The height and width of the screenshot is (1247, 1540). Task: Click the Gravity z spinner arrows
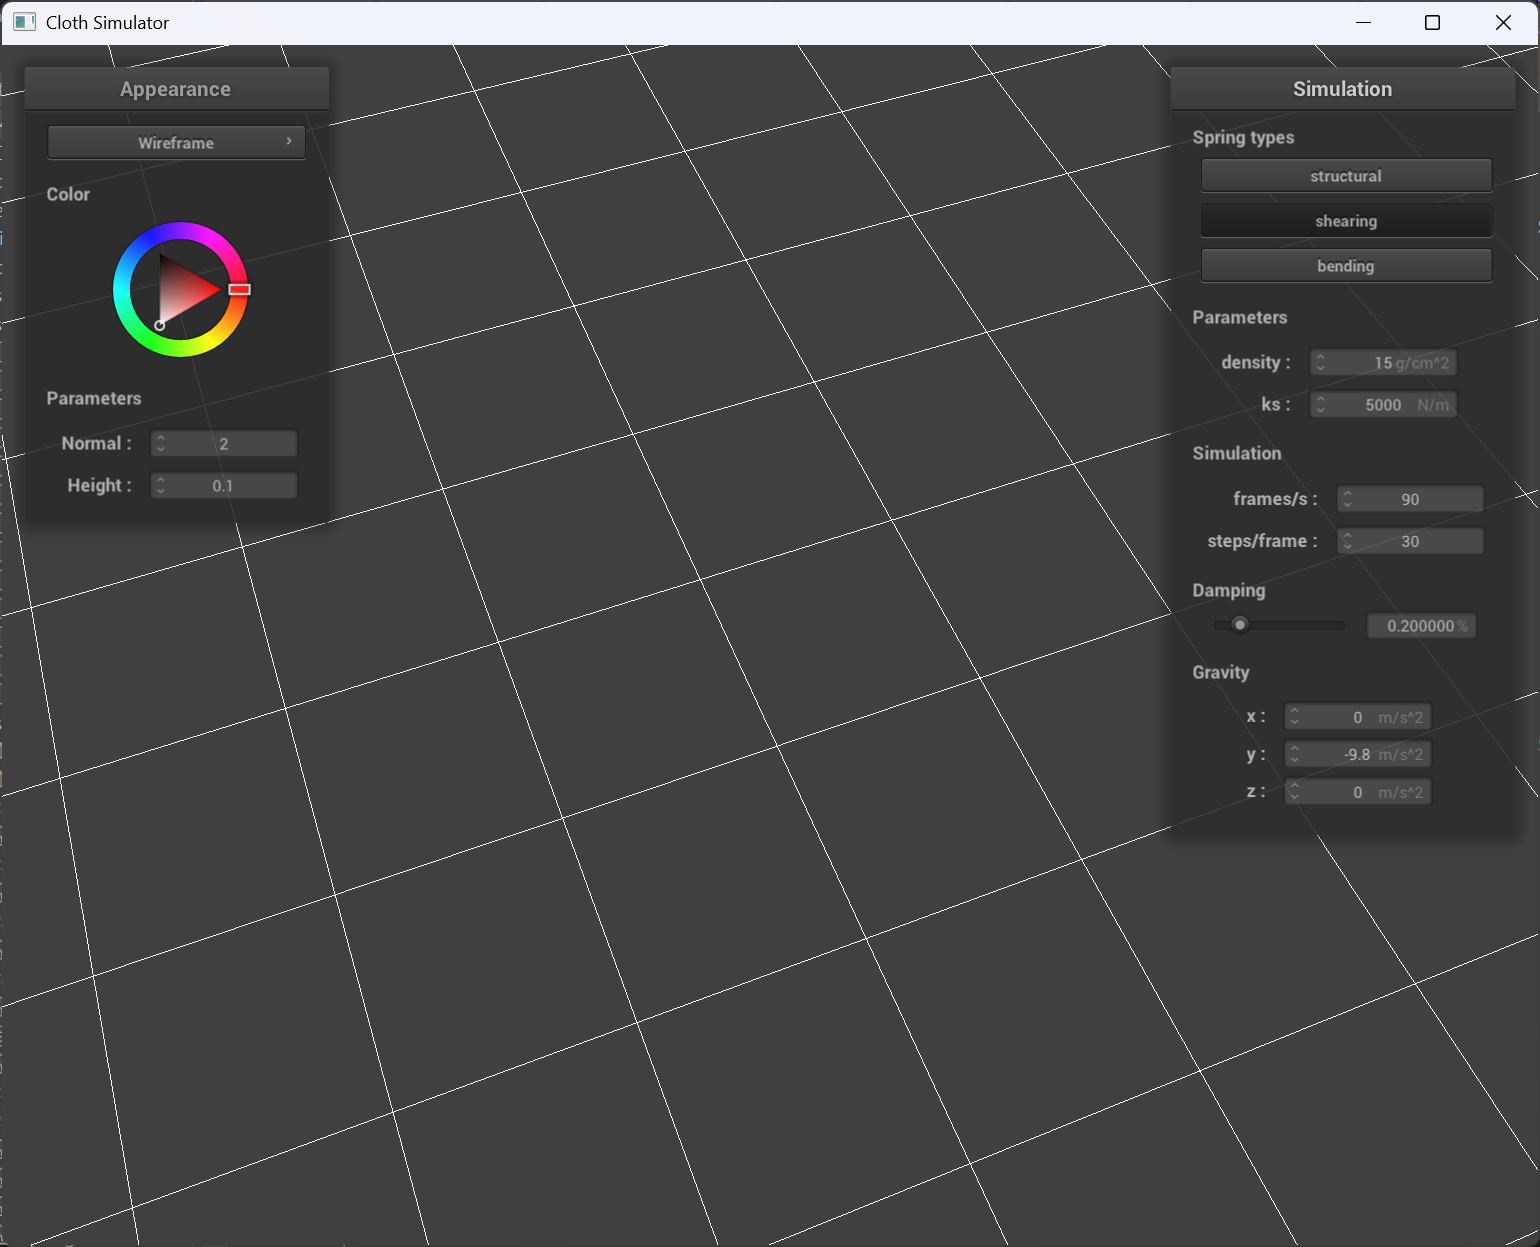pyautogui.click(x=1294, y=792)
